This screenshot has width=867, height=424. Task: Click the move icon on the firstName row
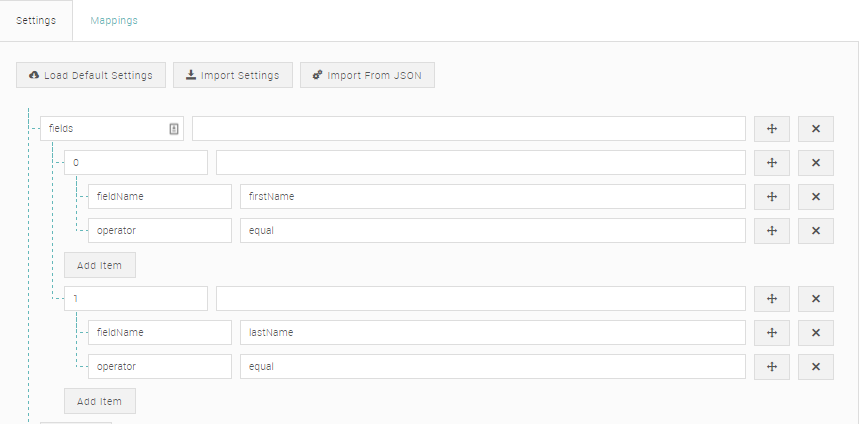(x=772, y=197)
